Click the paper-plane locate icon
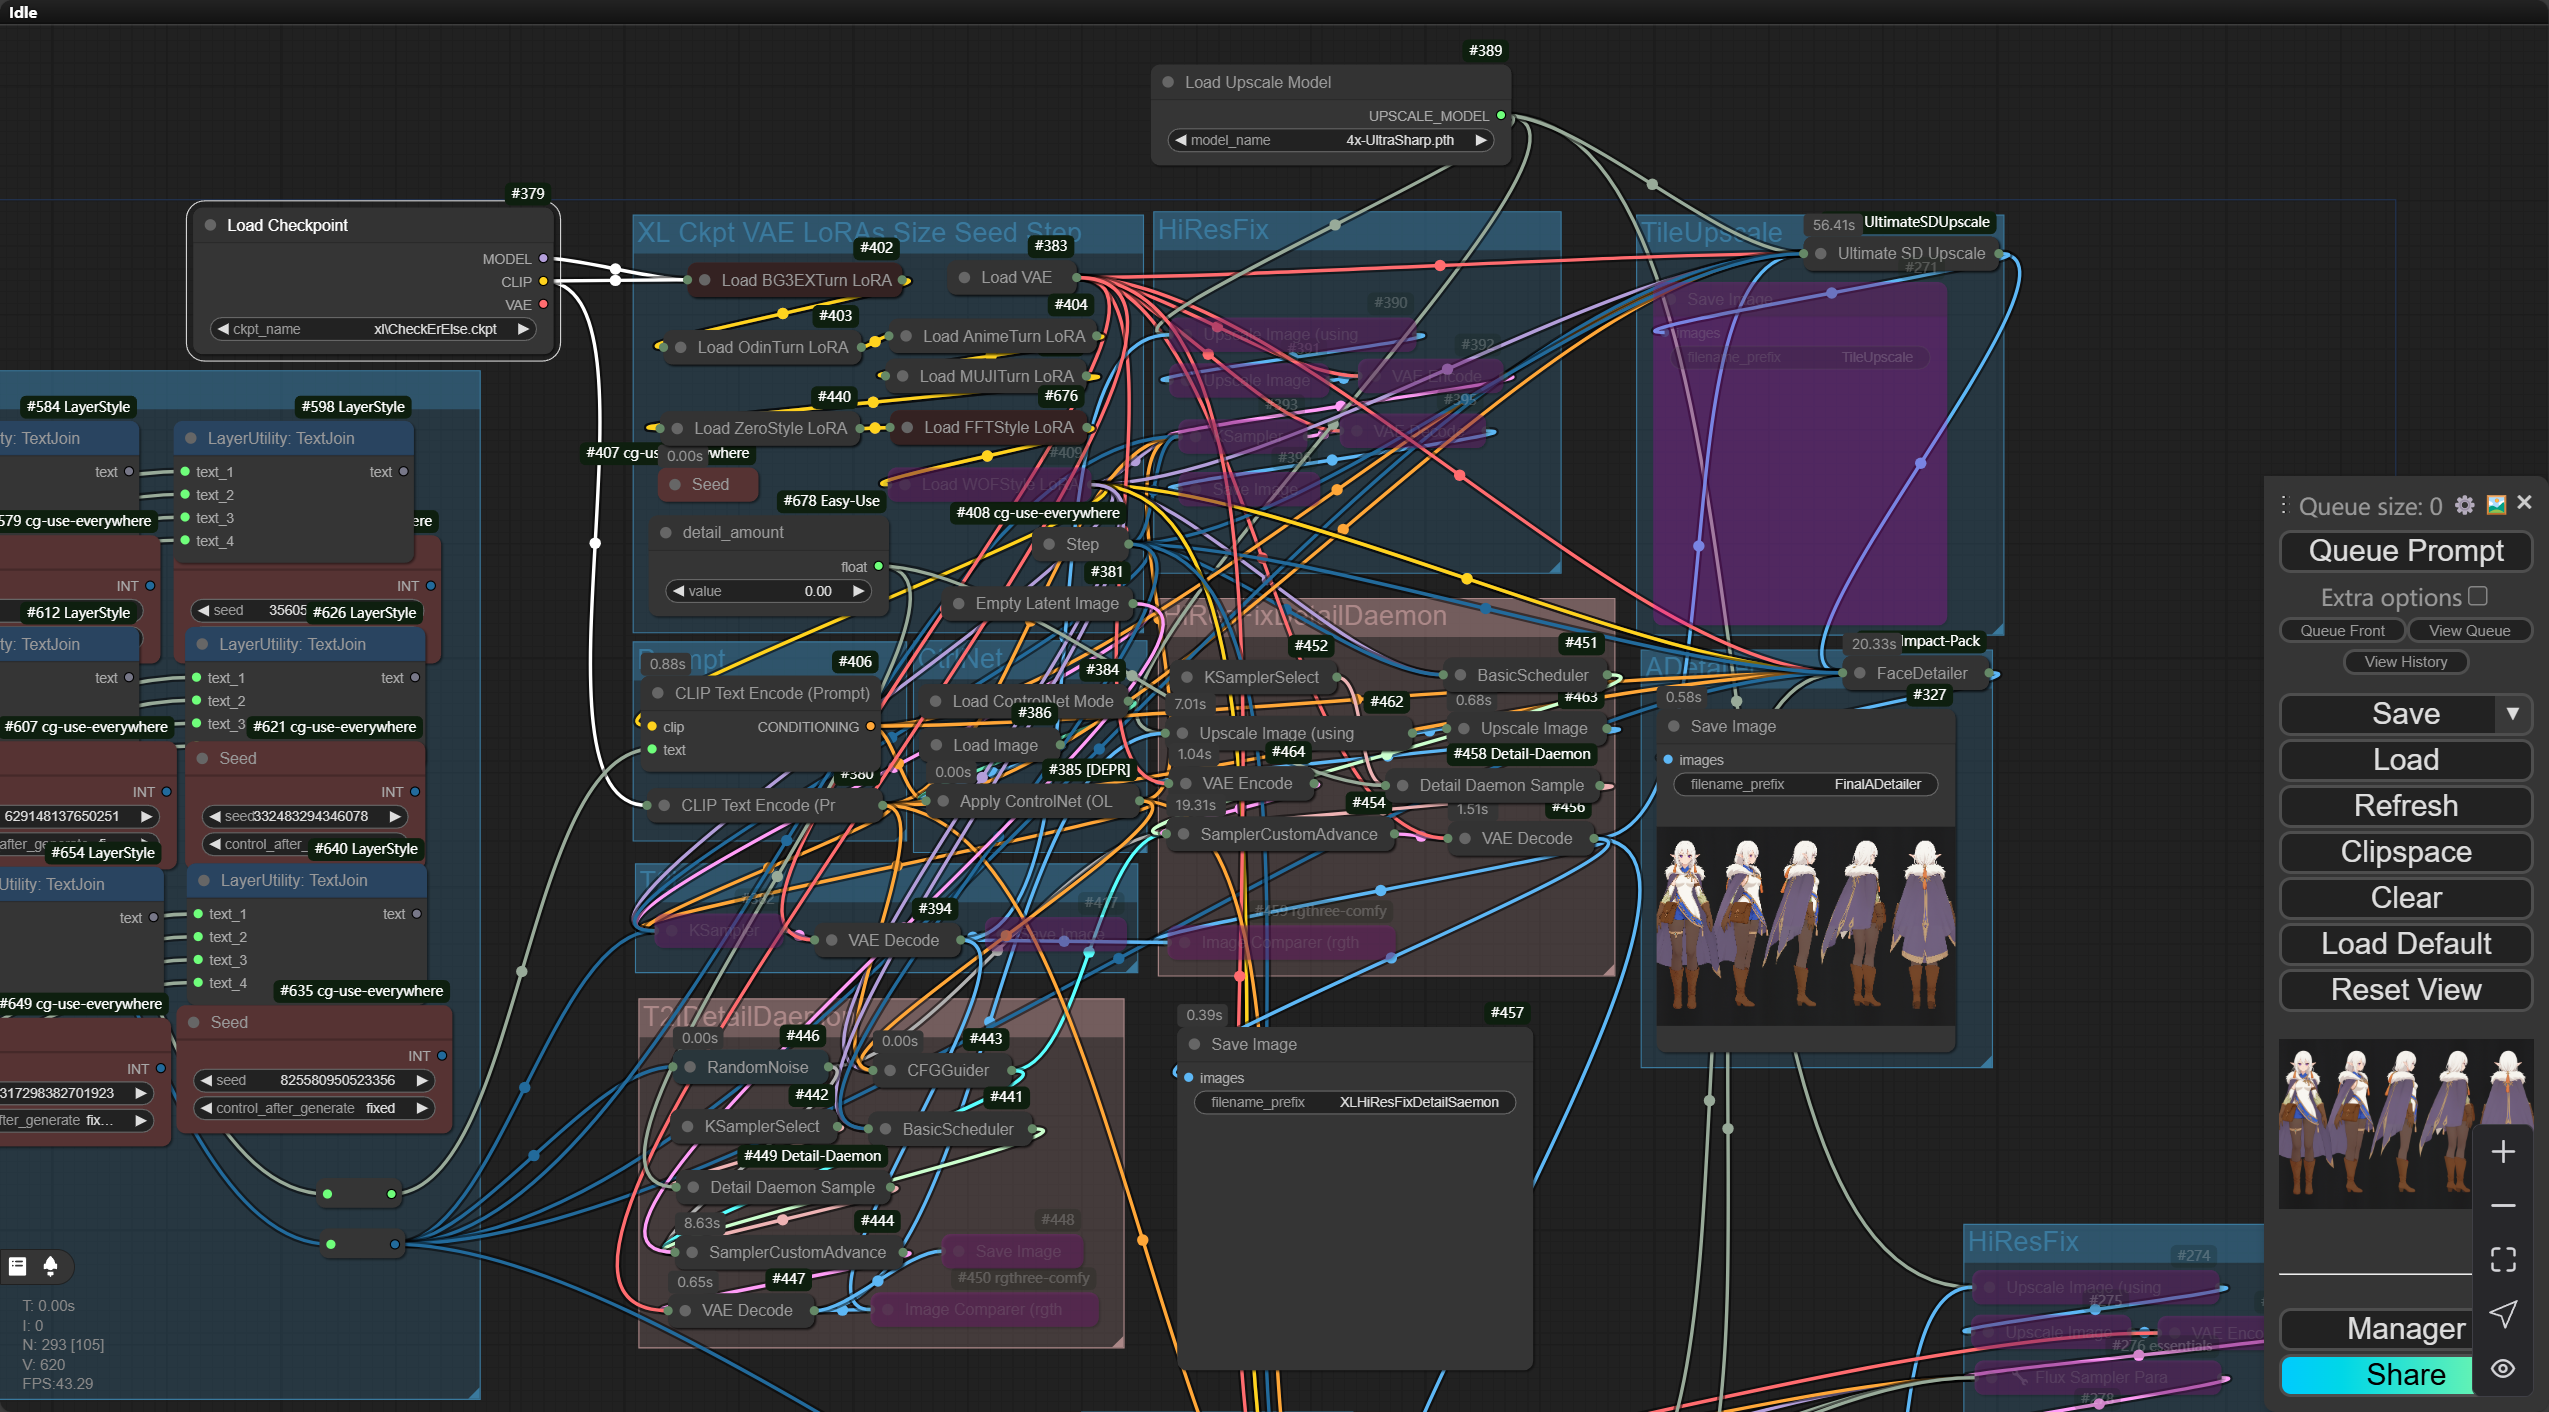Screen dimensions: 2549x1412 click(x=2503, y=1314)
